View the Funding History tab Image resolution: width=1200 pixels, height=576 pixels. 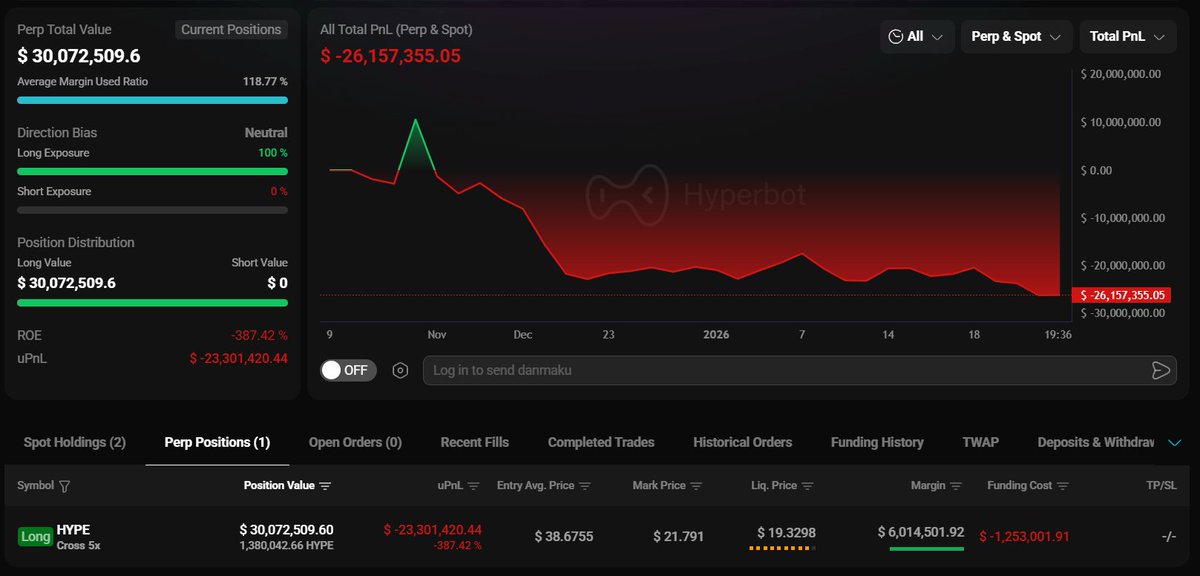(877, 442)
